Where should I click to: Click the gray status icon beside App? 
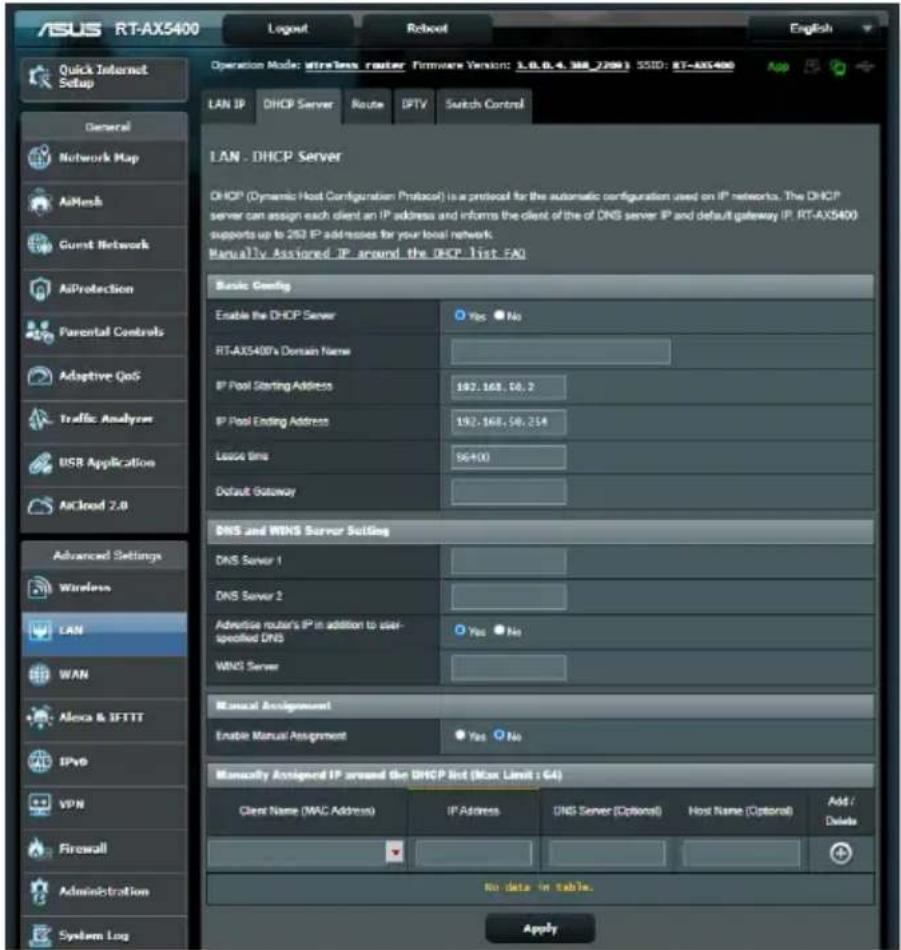(811, 67)
